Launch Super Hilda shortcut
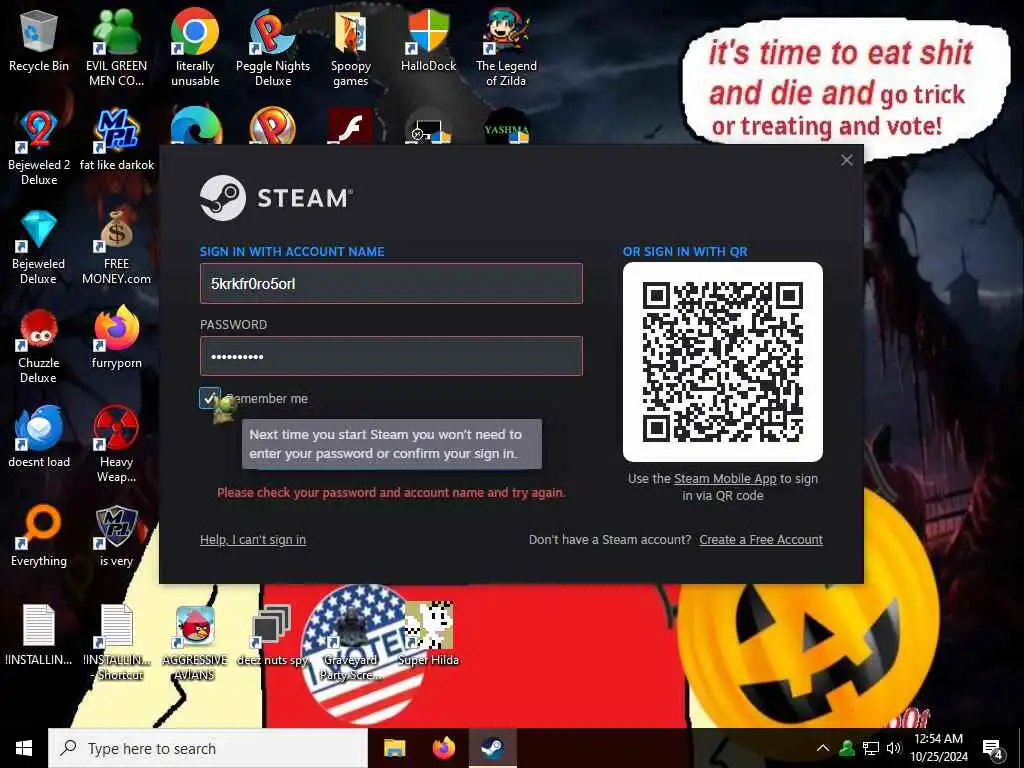 click(x=428, y=635)
